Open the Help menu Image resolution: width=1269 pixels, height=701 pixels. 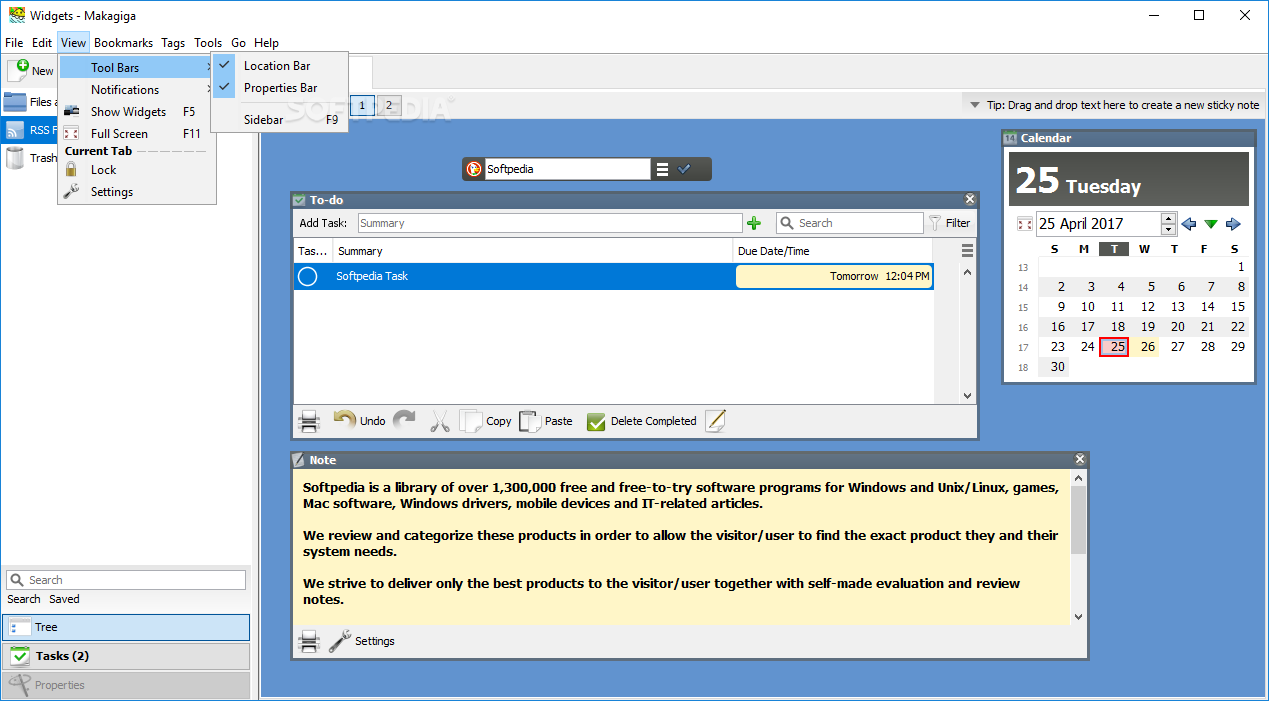point(266,43)
